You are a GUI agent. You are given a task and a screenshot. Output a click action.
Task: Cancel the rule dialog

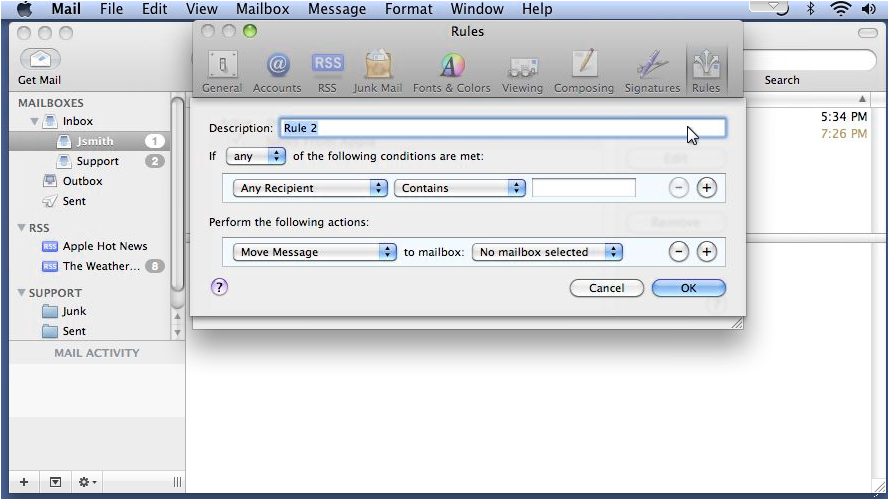(x=606, y=288)
